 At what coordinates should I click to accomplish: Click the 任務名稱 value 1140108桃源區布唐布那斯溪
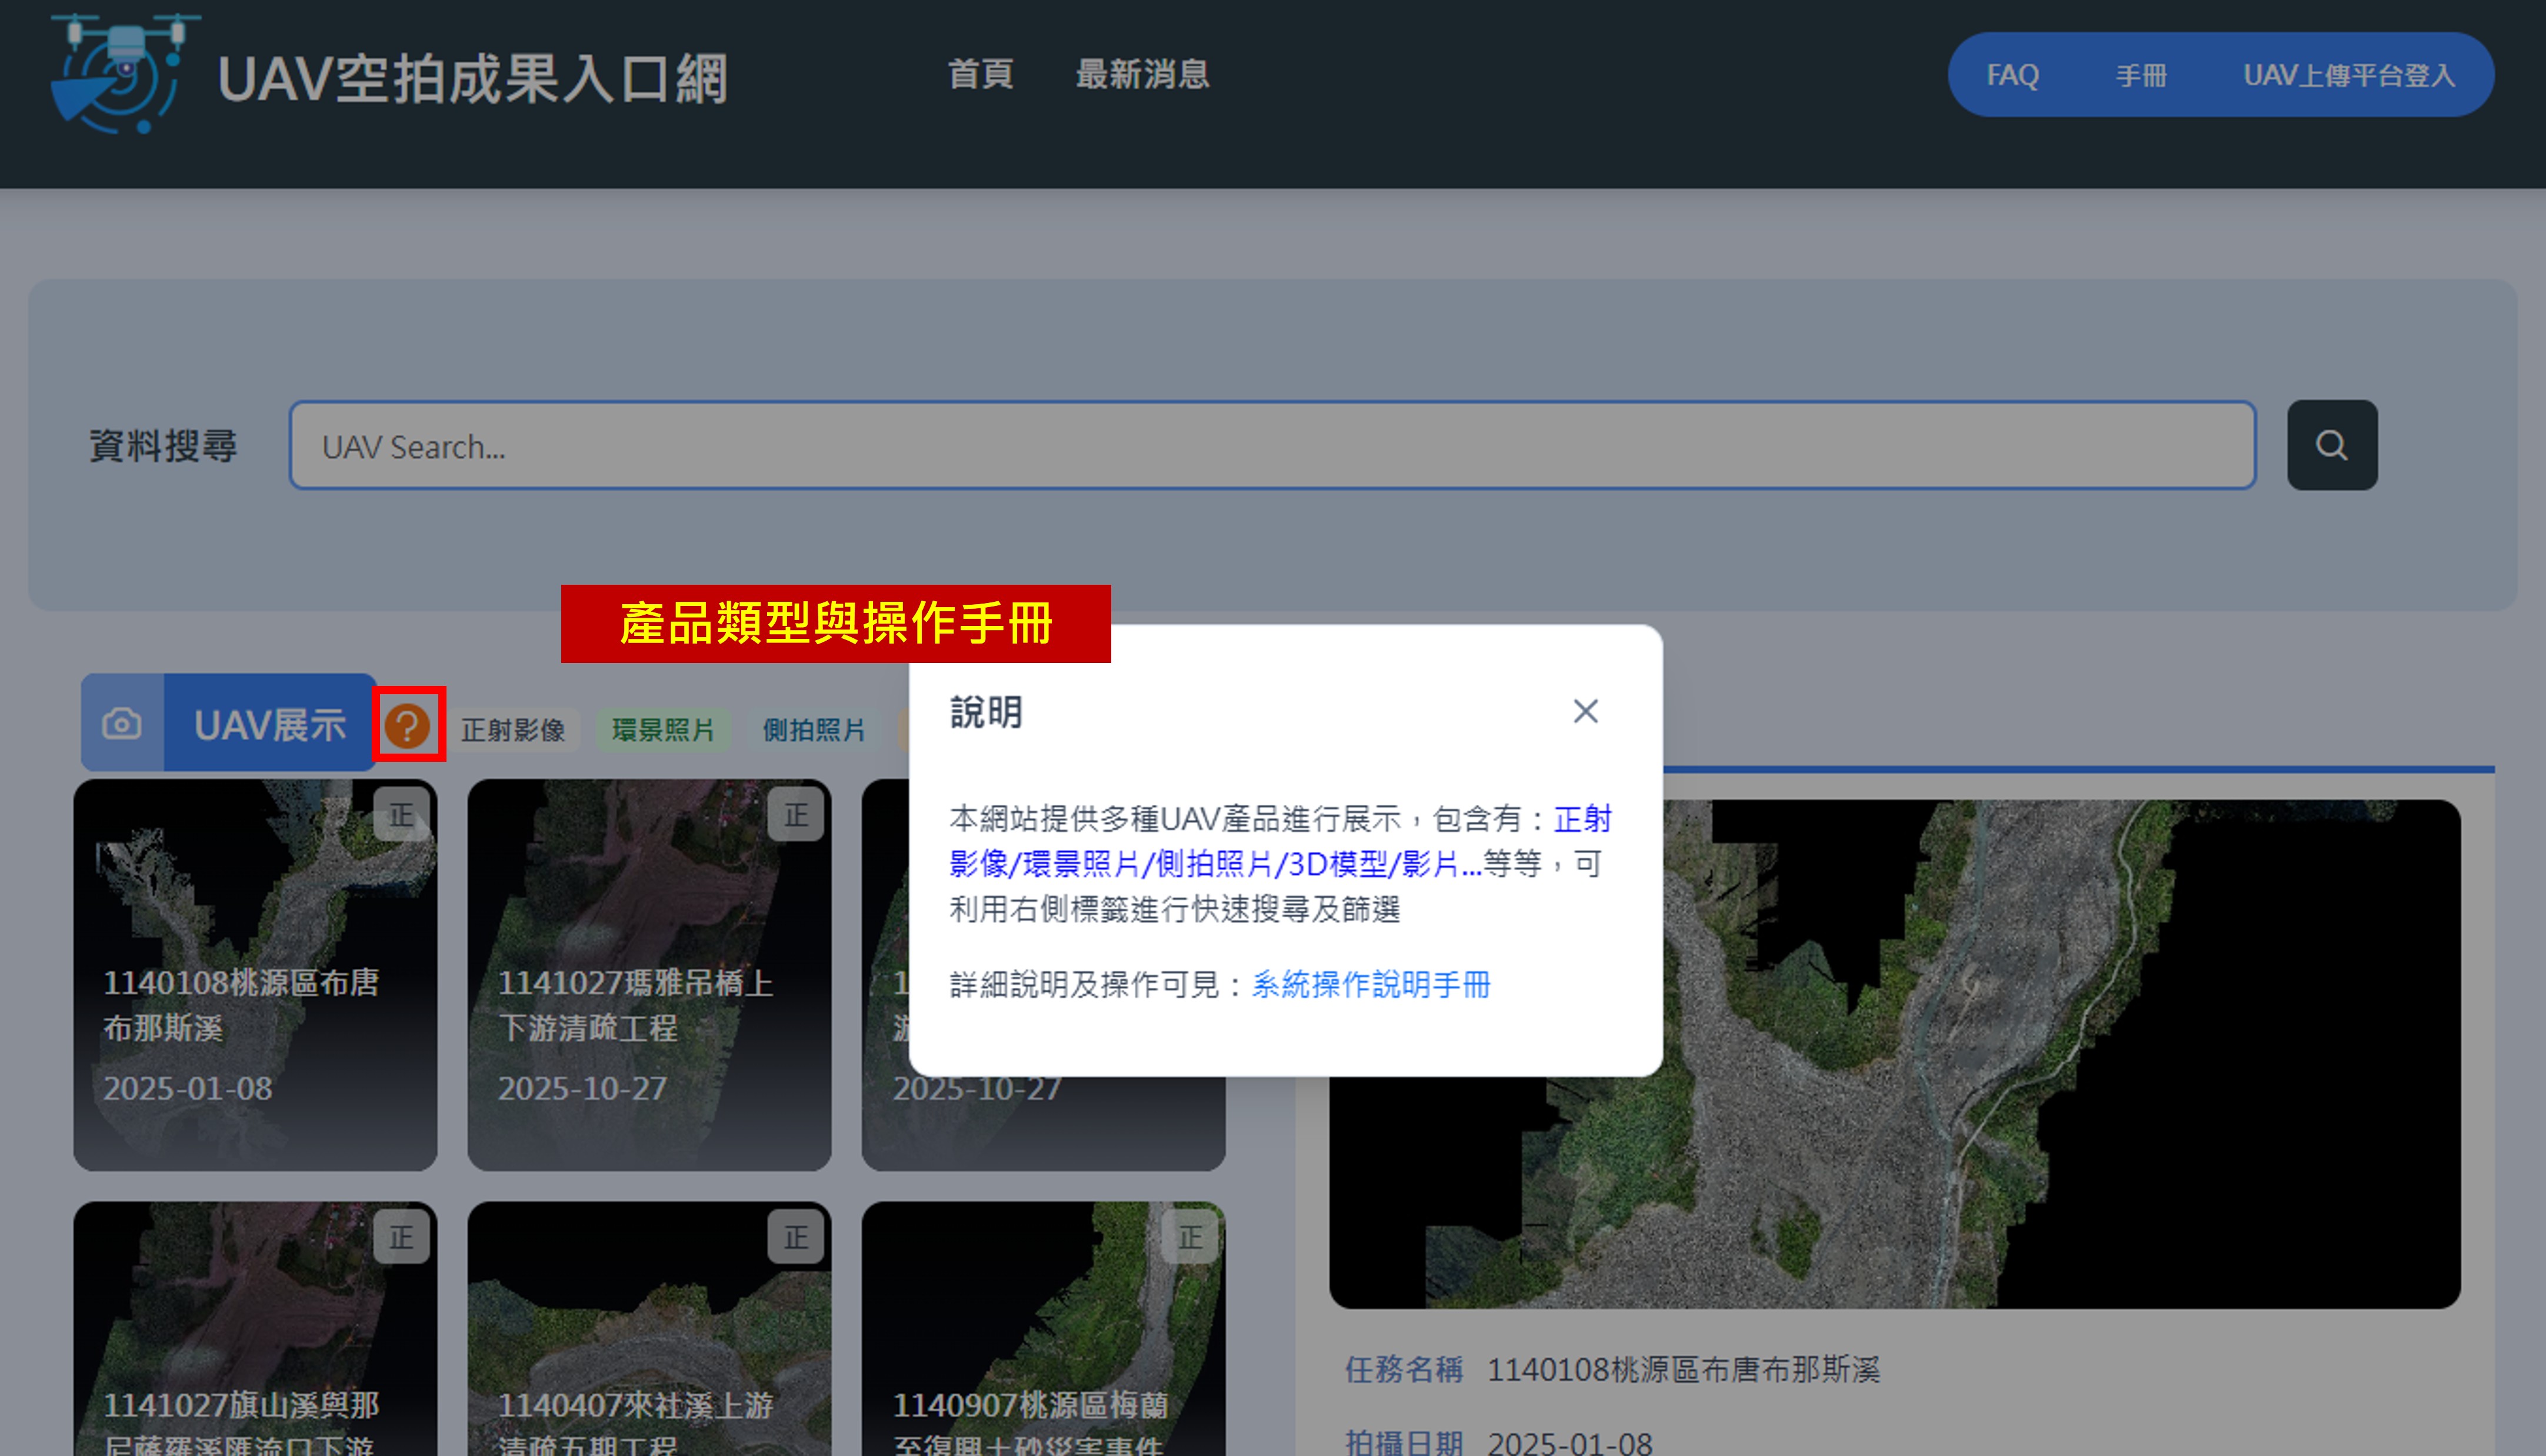(x=1683, y=1369)
